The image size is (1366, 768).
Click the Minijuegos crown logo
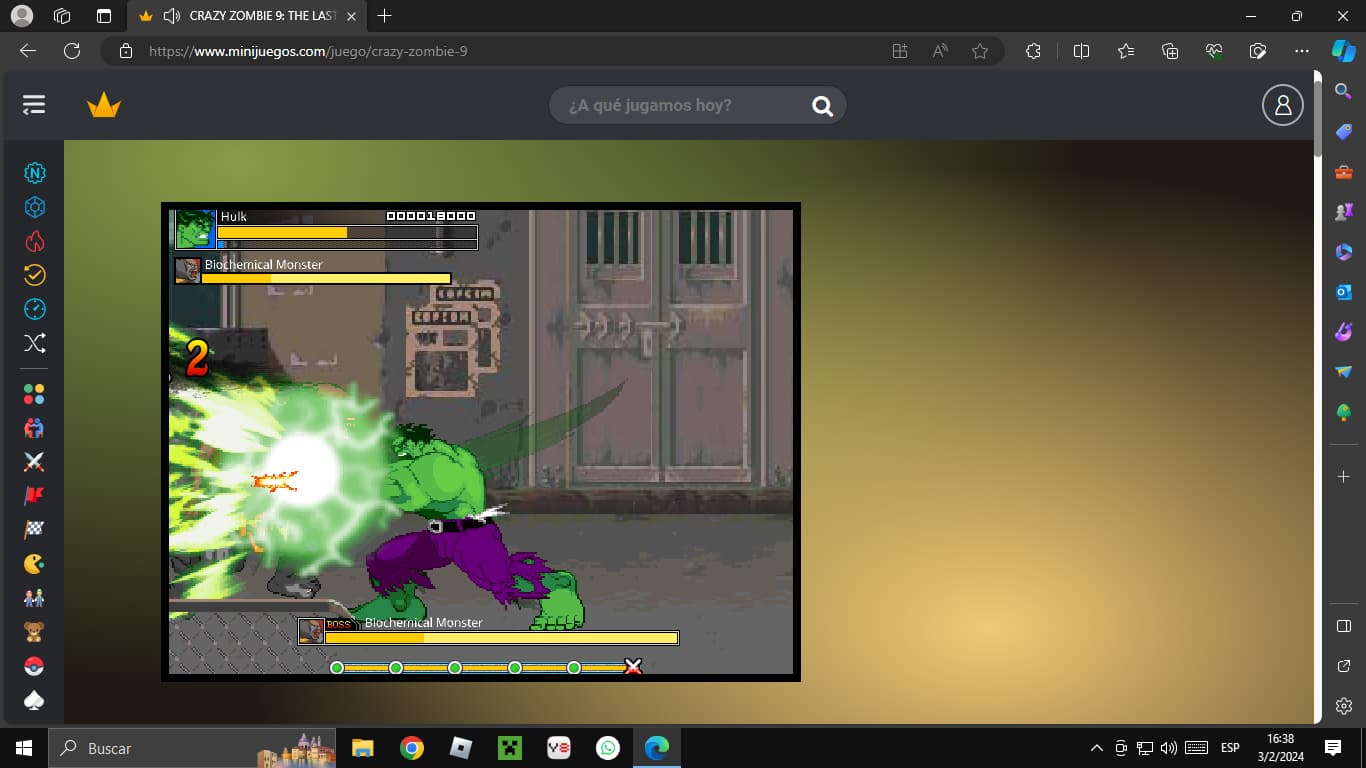click(104, 105)
